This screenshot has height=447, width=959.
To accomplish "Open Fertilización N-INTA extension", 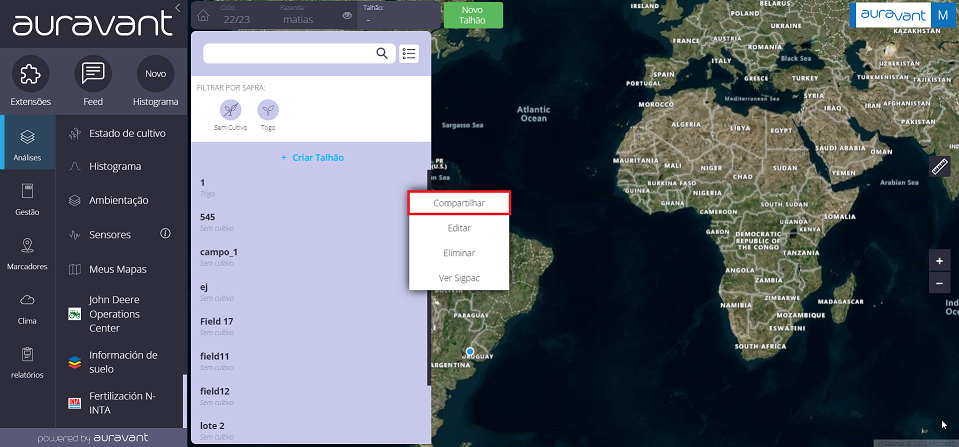I will point(120,402).
